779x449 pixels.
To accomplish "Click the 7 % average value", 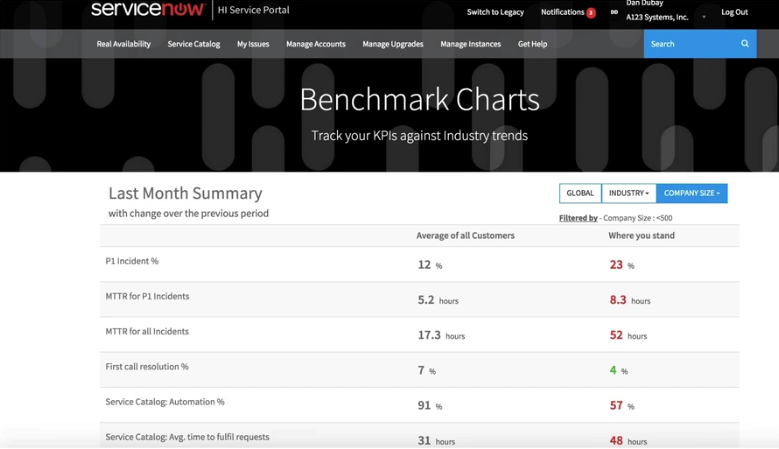I will pos(427,371).
